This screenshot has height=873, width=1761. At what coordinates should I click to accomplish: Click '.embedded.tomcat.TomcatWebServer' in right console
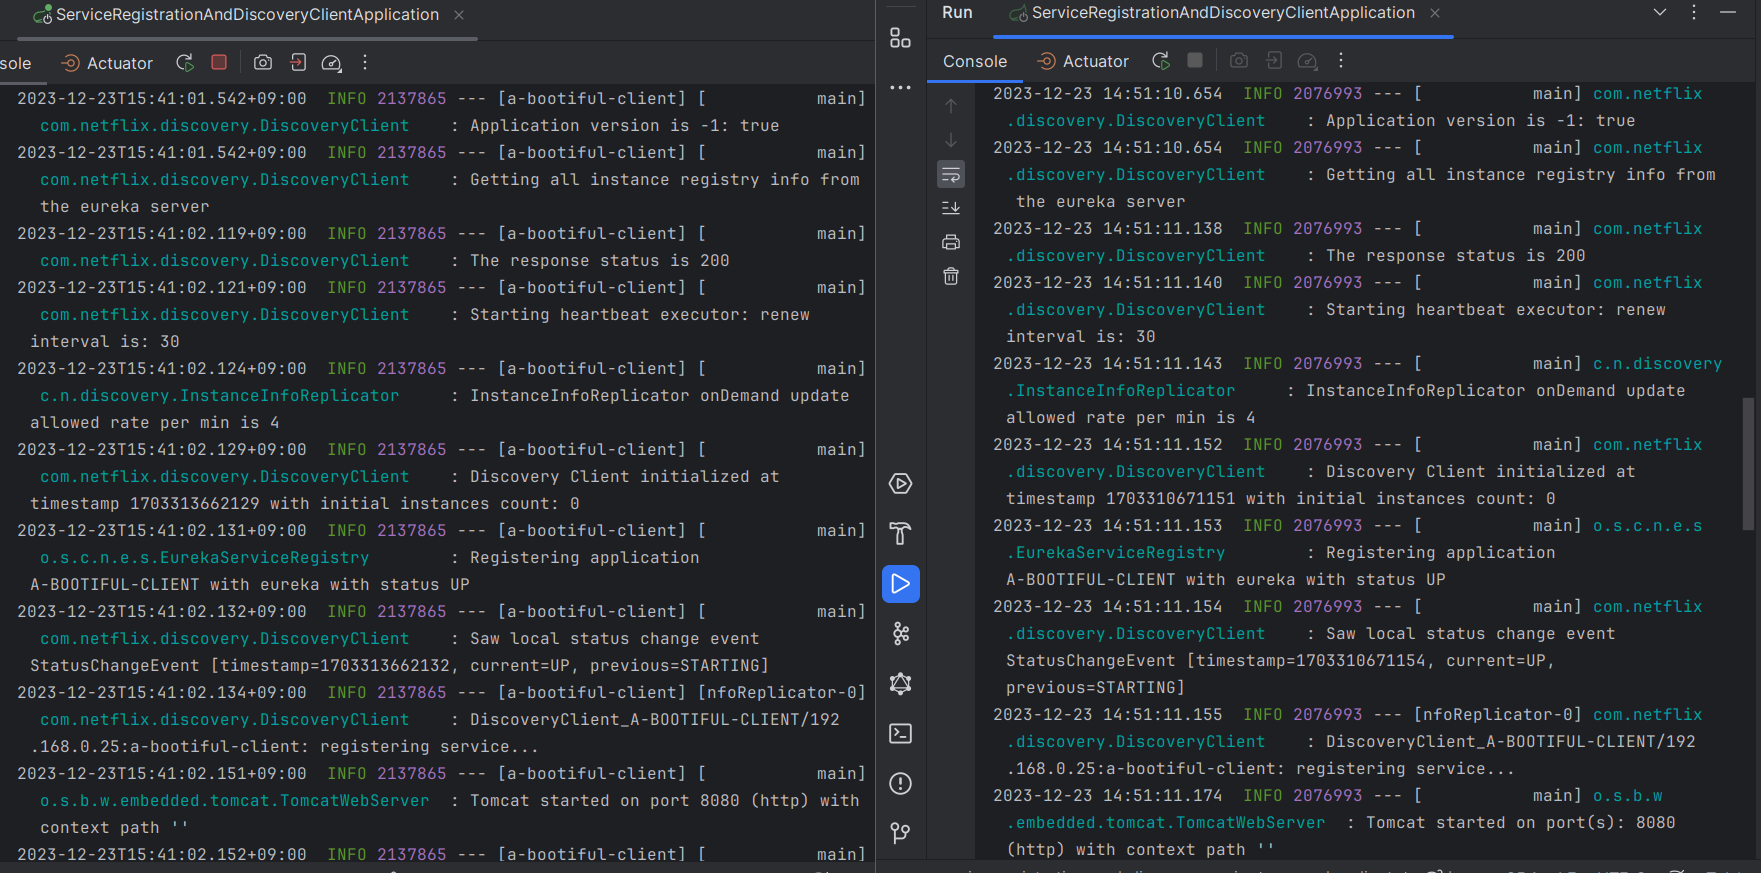coord(1165,823)
